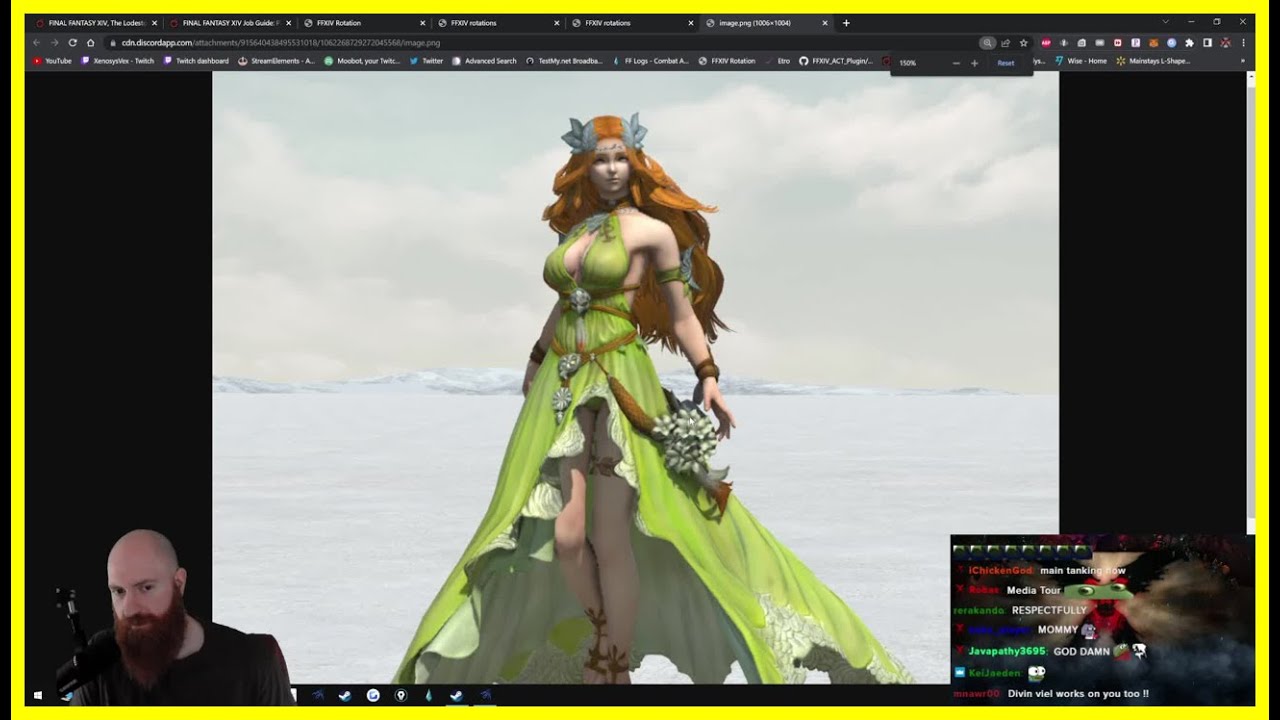Open Chrome three-dot menu

point(1243,43)
